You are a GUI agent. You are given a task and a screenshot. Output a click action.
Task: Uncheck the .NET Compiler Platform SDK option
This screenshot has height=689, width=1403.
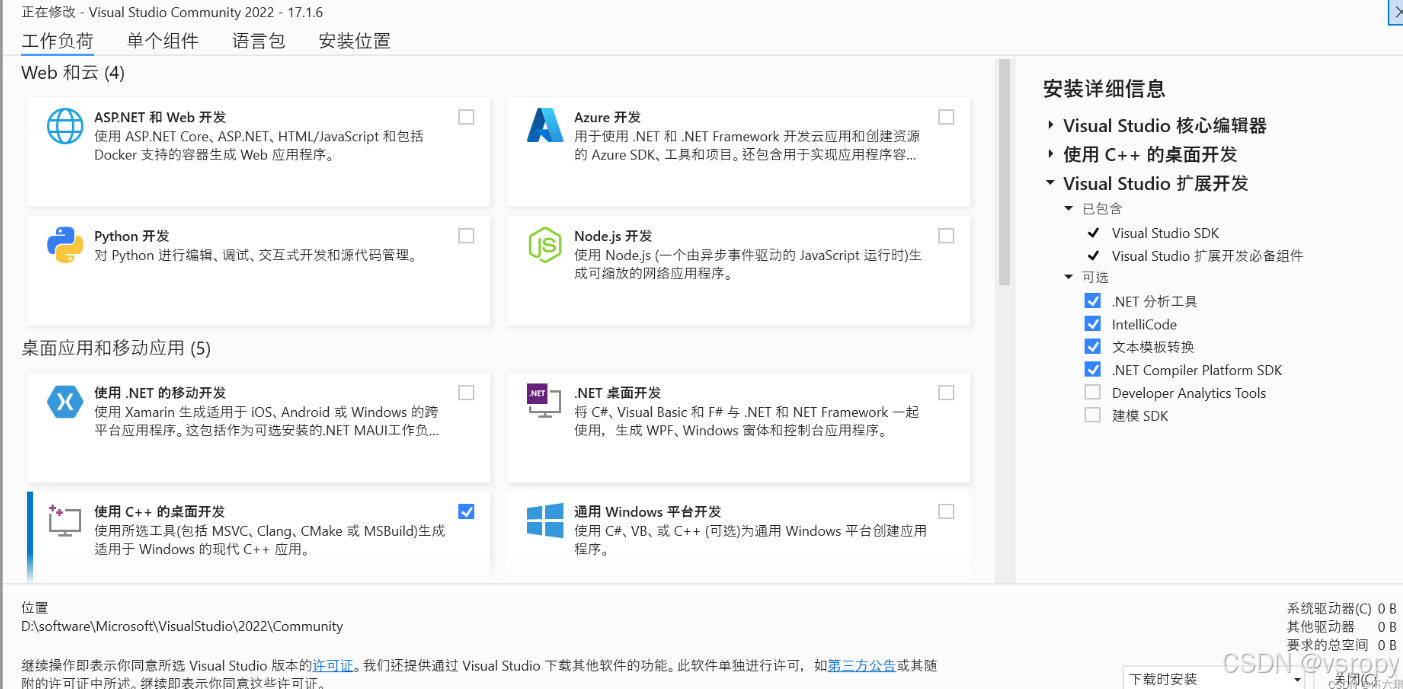[1093, 369]
